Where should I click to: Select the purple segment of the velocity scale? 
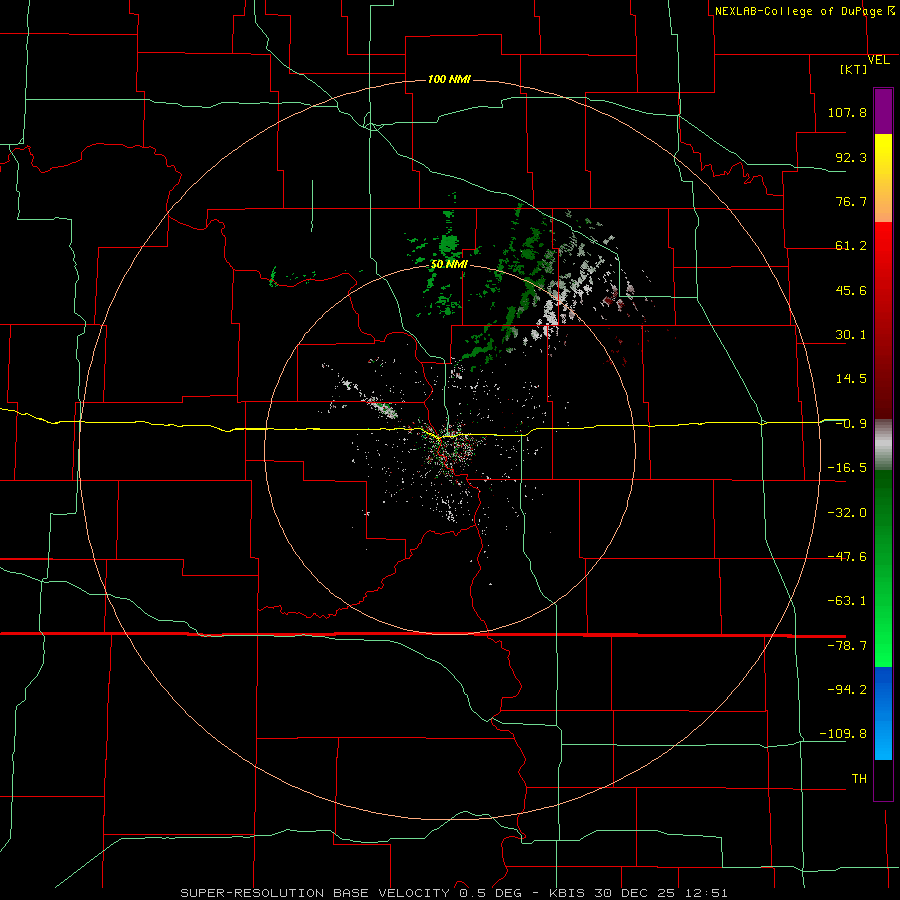[883, 111]
